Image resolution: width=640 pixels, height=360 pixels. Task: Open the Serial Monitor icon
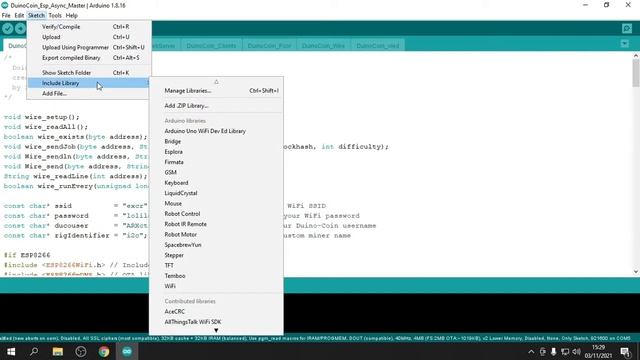tap(627, 28)
